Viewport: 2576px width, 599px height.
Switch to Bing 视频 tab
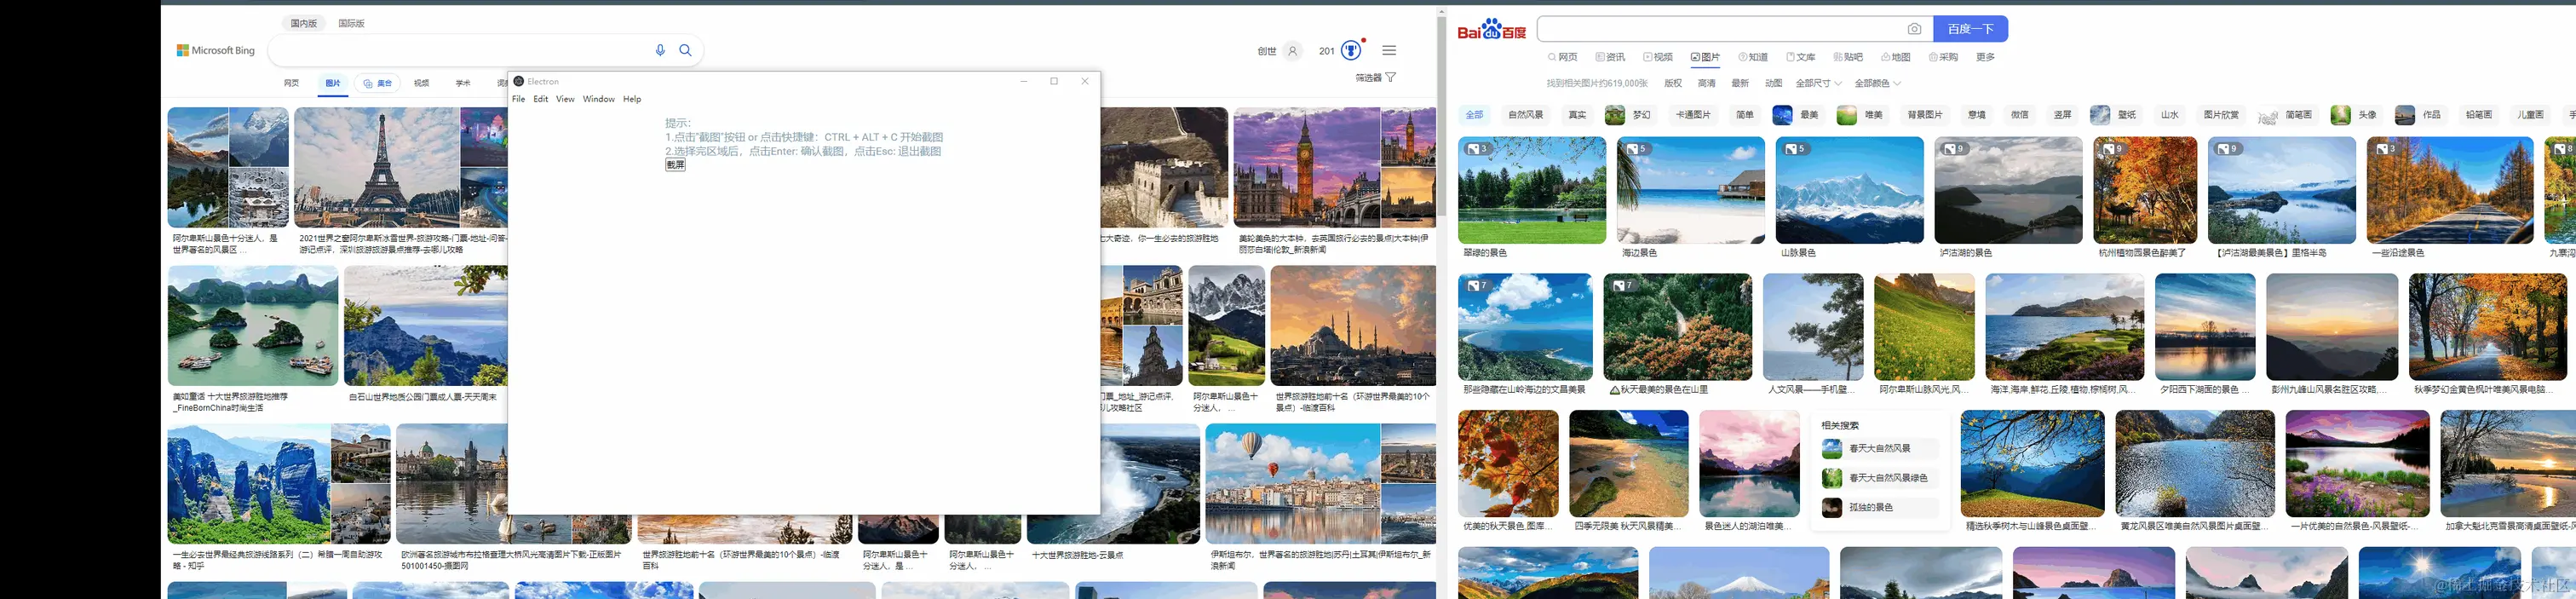pos(421,83)
